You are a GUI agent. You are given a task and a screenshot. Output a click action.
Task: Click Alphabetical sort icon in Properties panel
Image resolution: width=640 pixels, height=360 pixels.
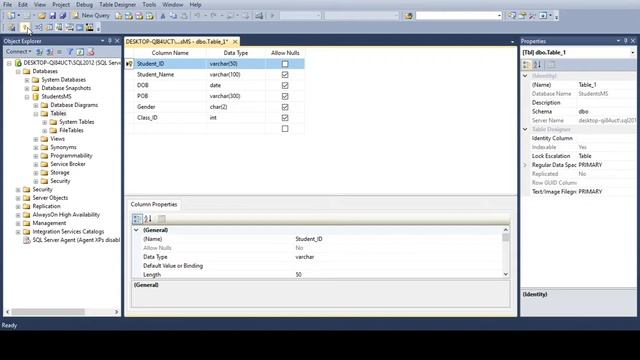[538, 64]
